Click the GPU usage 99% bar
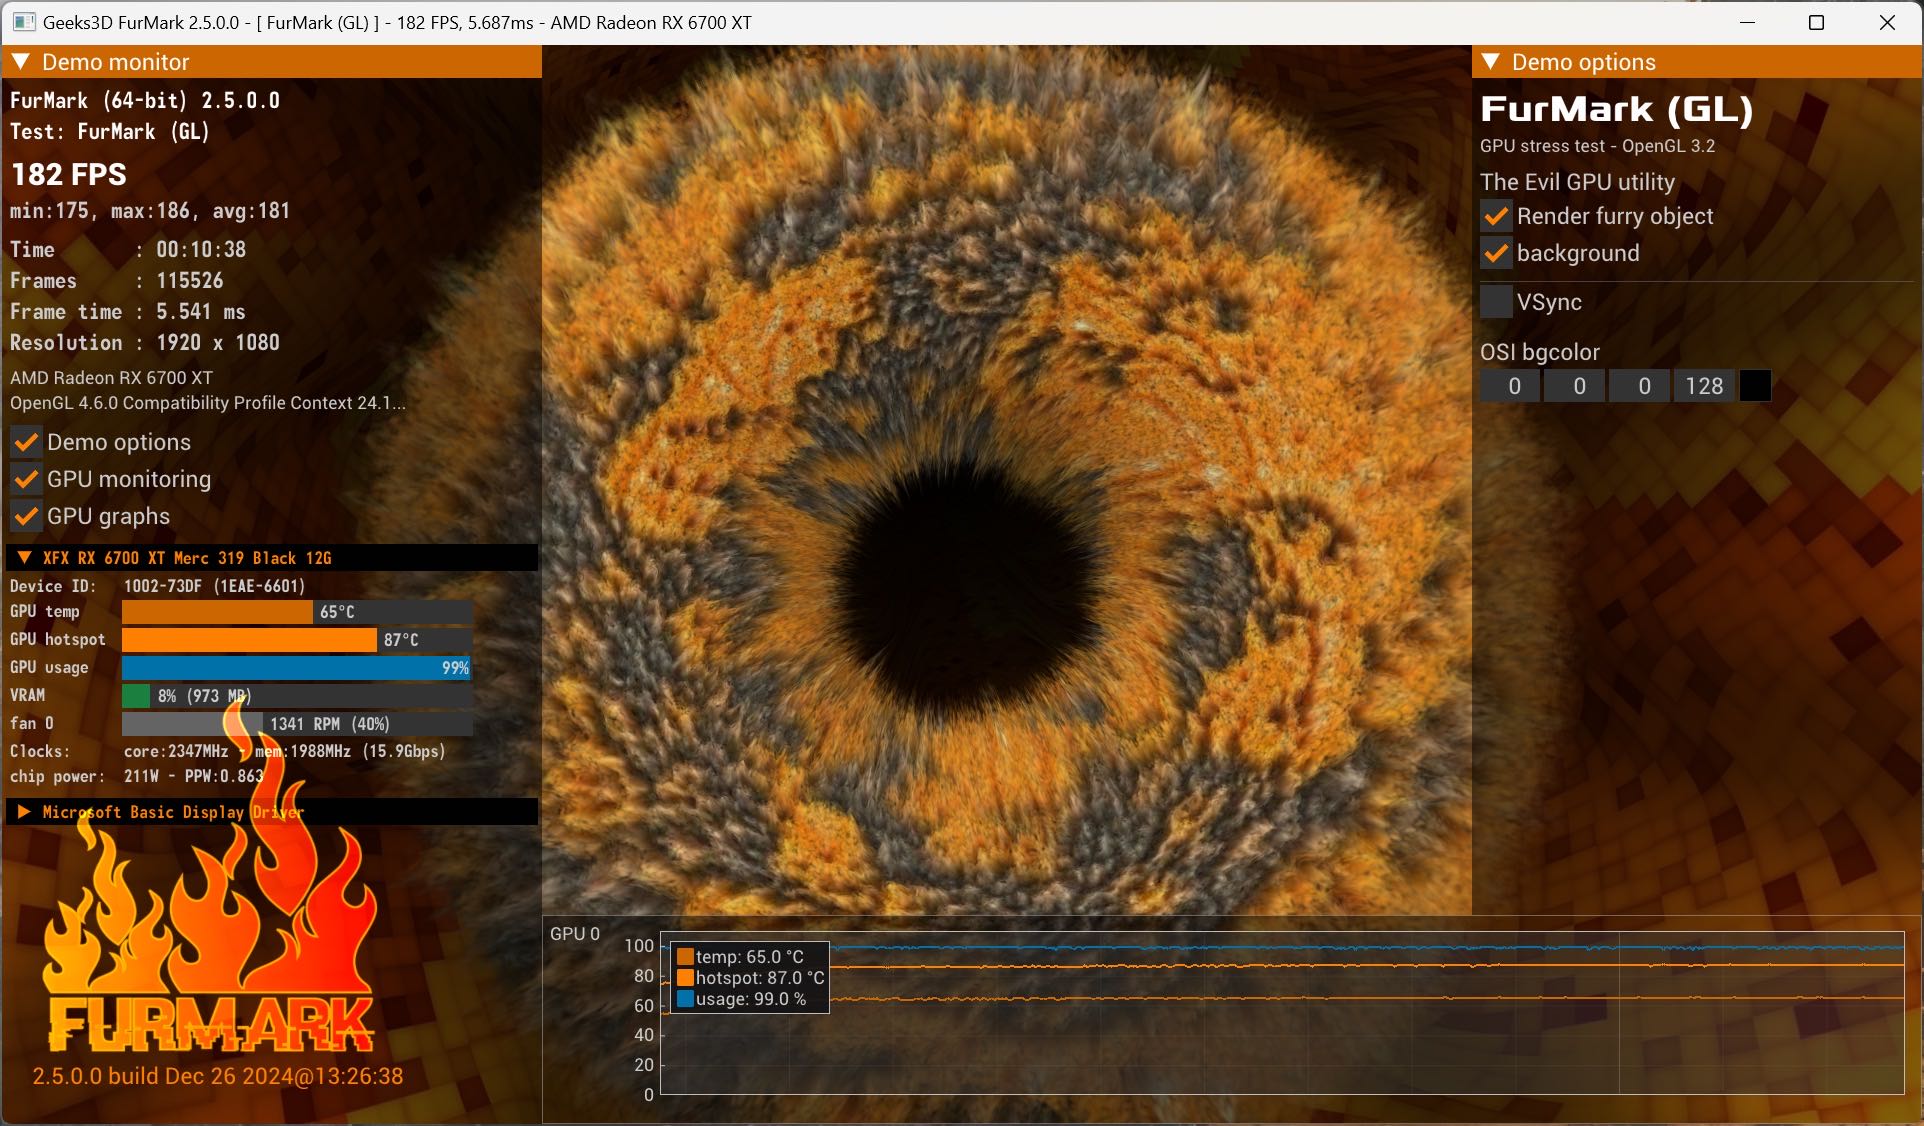Viewport: 1924px width, 1126px height. pos(297,668)
